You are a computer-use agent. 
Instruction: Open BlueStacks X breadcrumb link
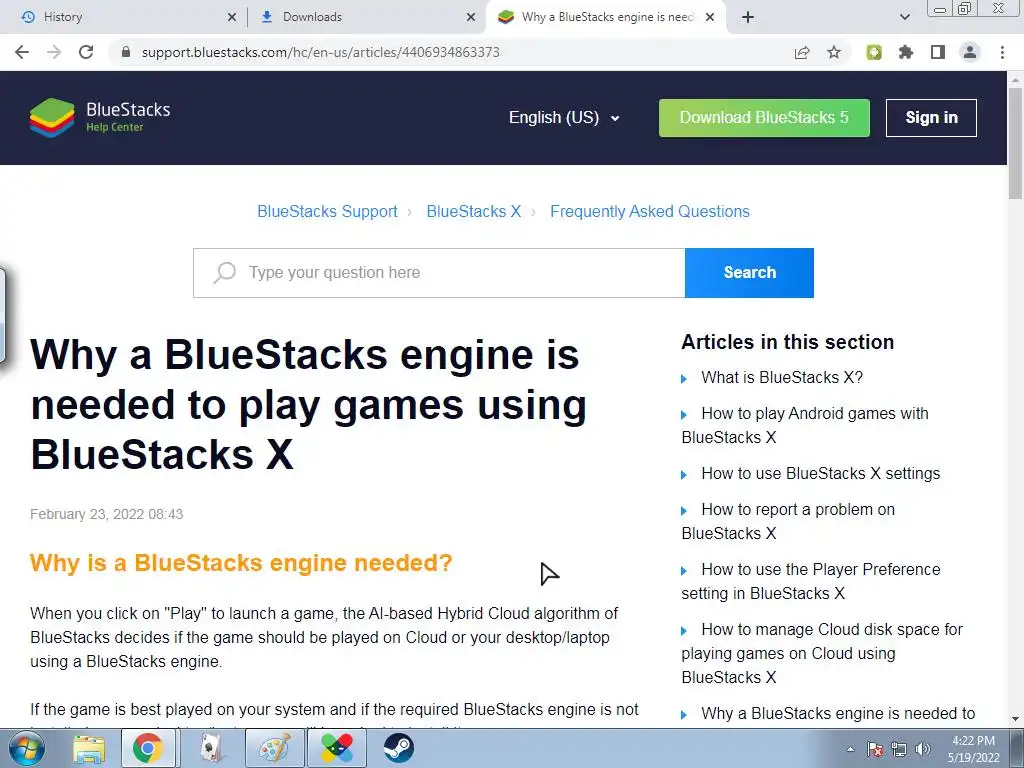(473, 212)
